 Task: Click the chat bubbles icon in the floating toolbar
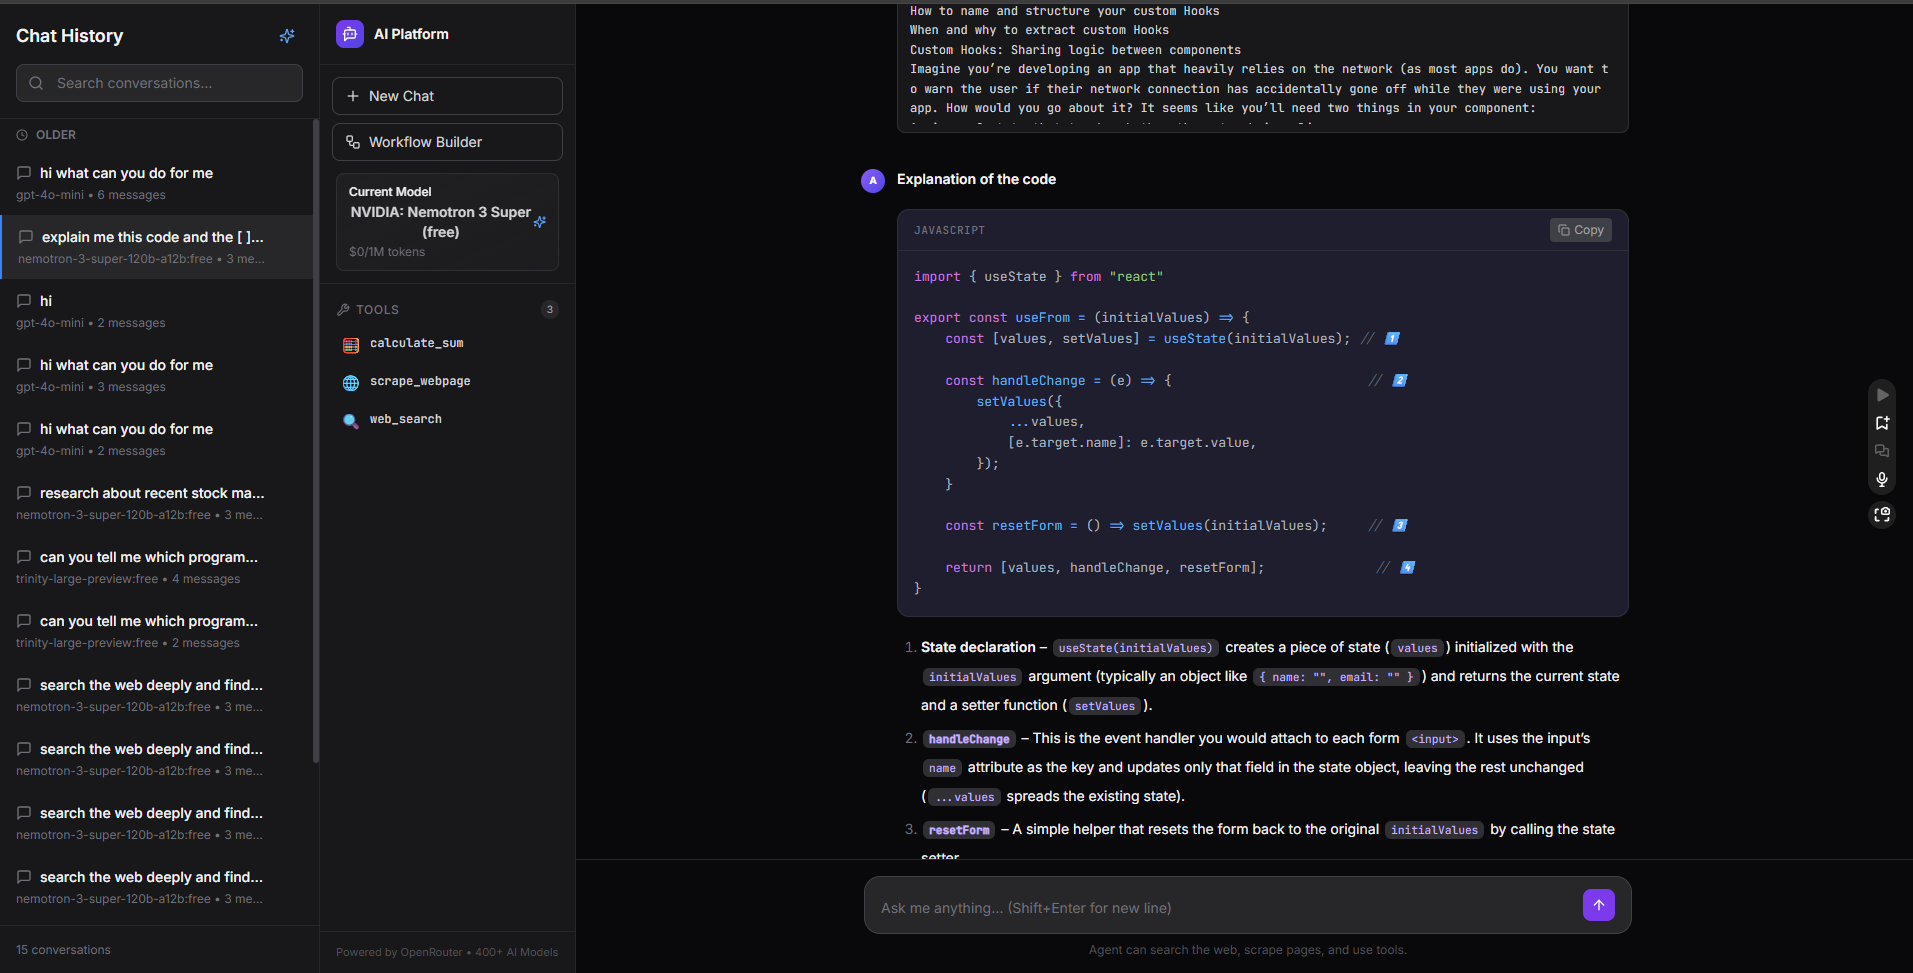[x=1882, y=451]
